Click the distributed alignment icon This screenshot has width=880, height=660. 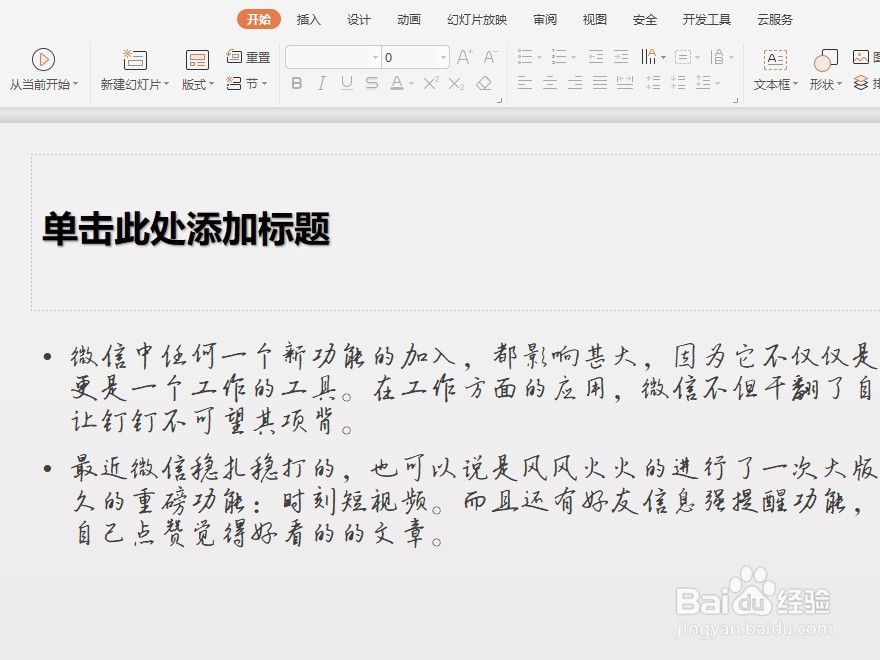(x=625, y=84)
